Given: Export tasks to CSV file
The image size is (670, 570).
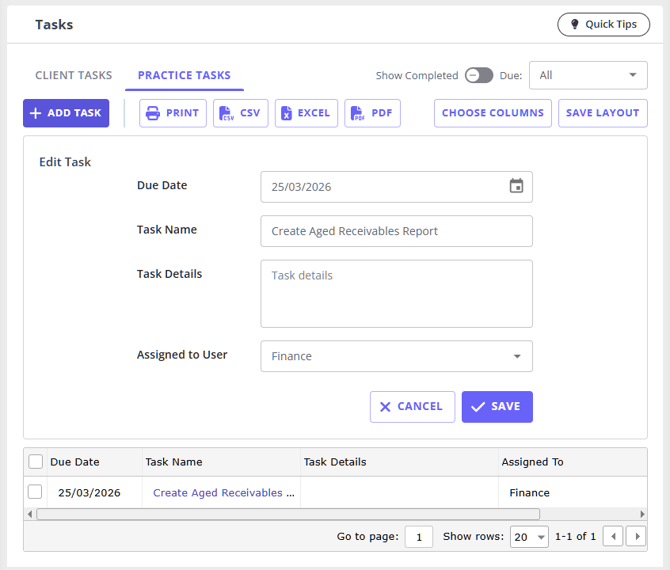Looking at the screenshot, I should pos(240,113).
